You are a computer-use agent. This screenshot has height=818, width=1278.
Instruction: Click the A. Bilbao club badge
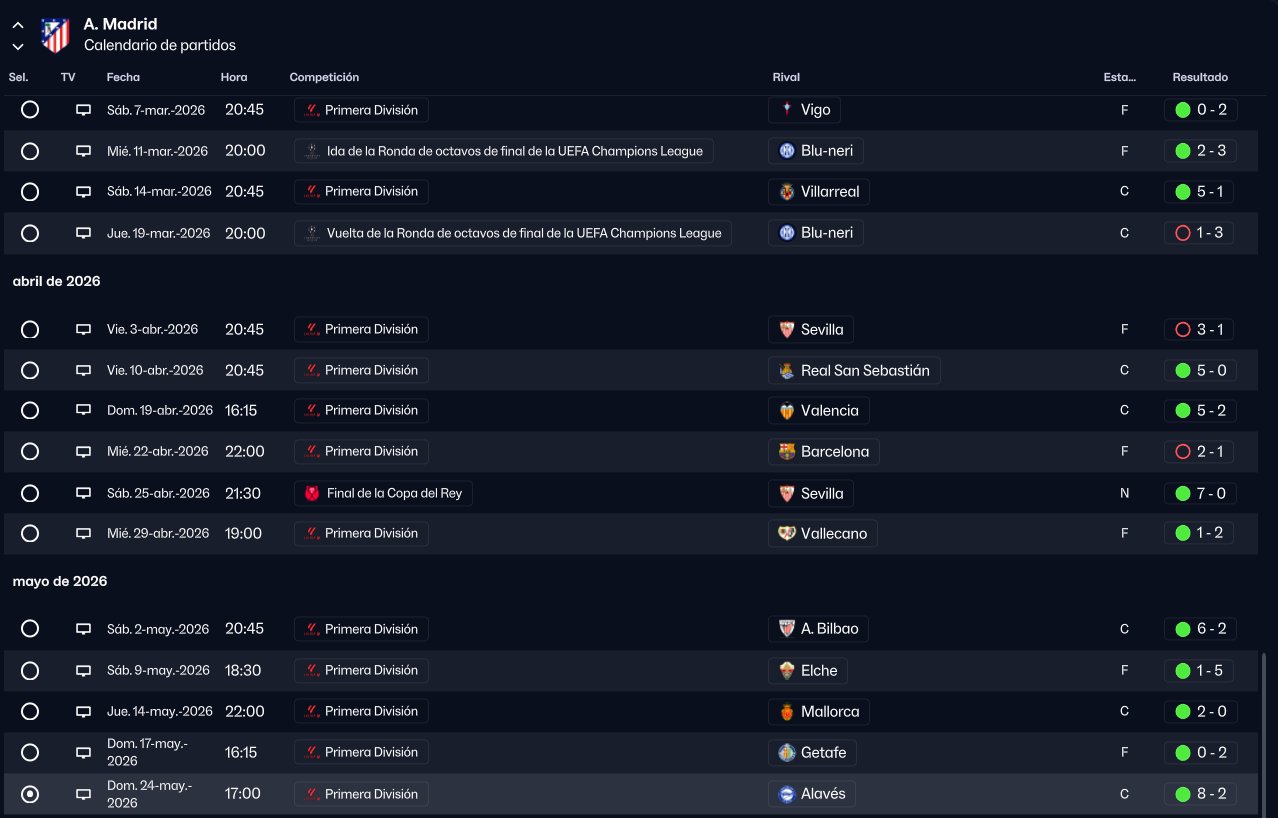[x=787, y=629]
